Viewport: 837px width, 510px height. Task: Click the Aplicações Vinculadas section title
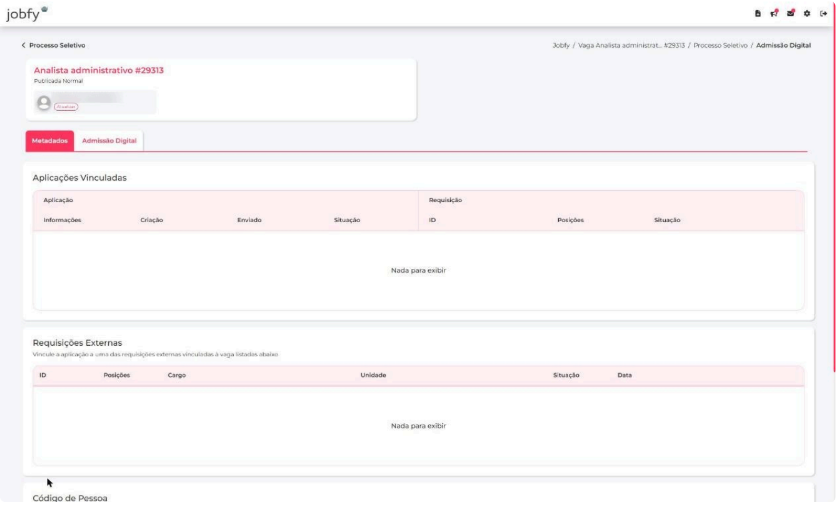tap(80, 178)
